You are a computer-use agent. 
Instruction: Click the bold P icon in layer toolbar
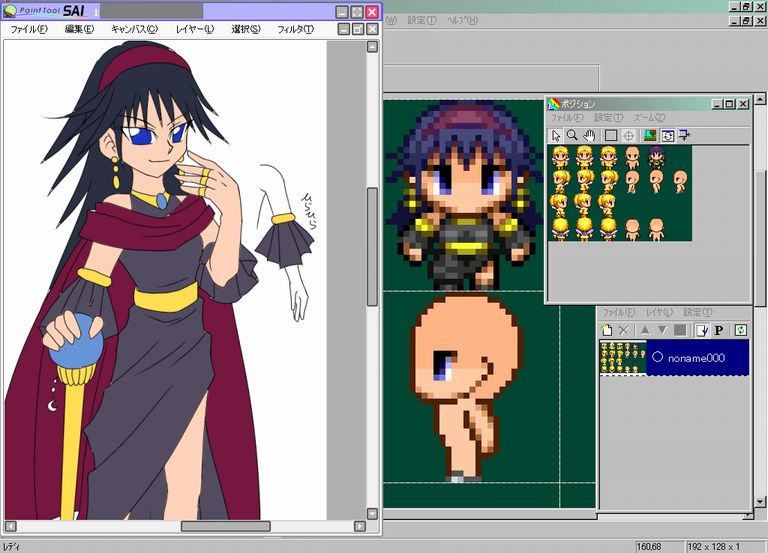point(719,331)
